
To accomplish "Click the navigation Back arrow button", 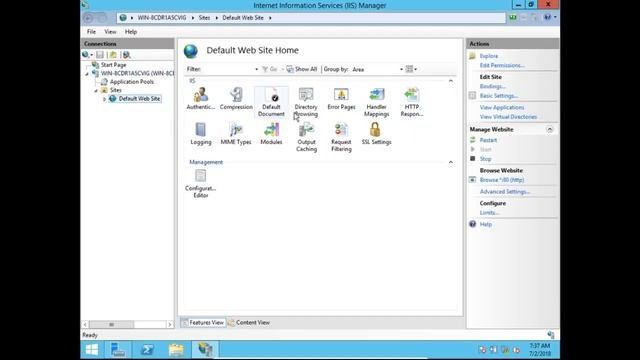I will coord(88,18).
